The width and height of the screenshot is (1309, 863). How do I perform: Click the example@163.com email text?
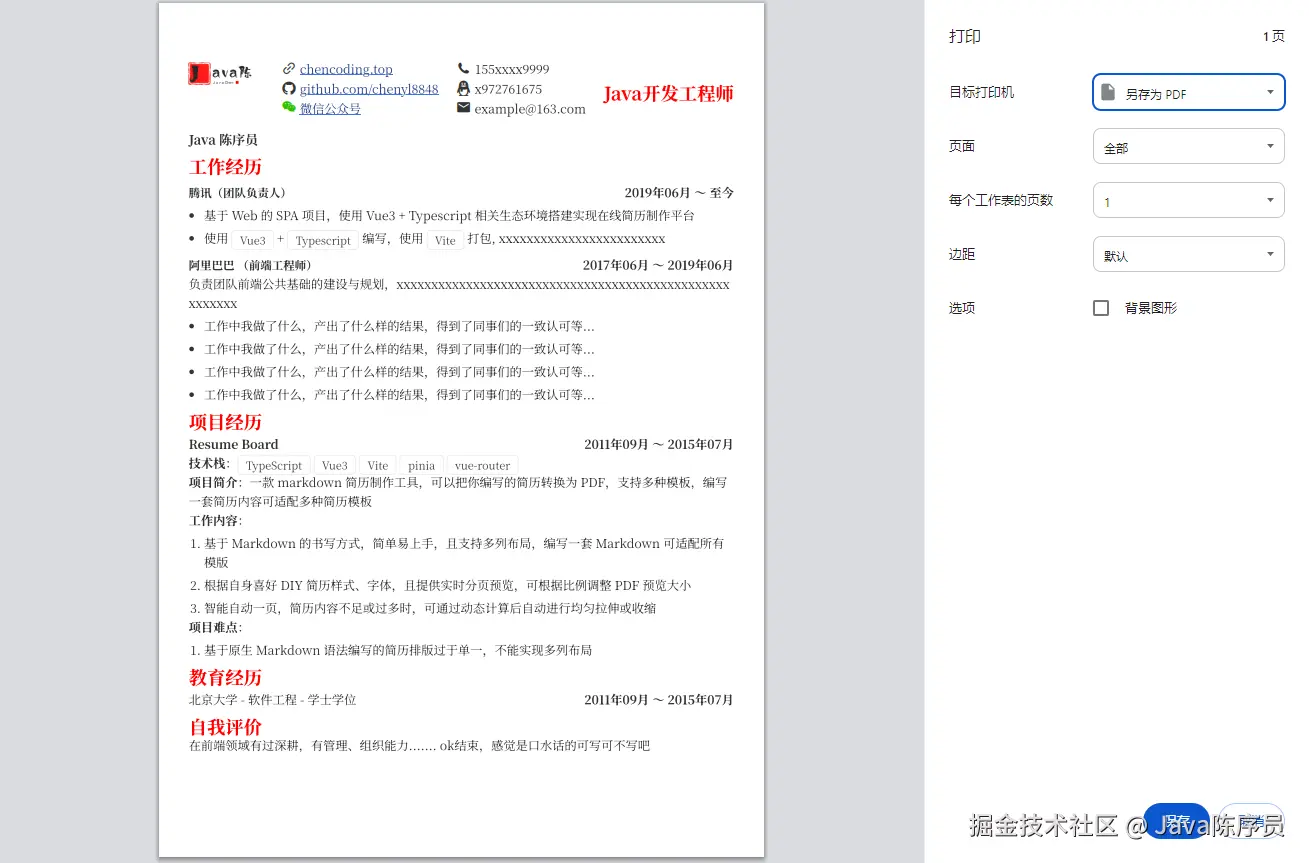click(530, 109)
